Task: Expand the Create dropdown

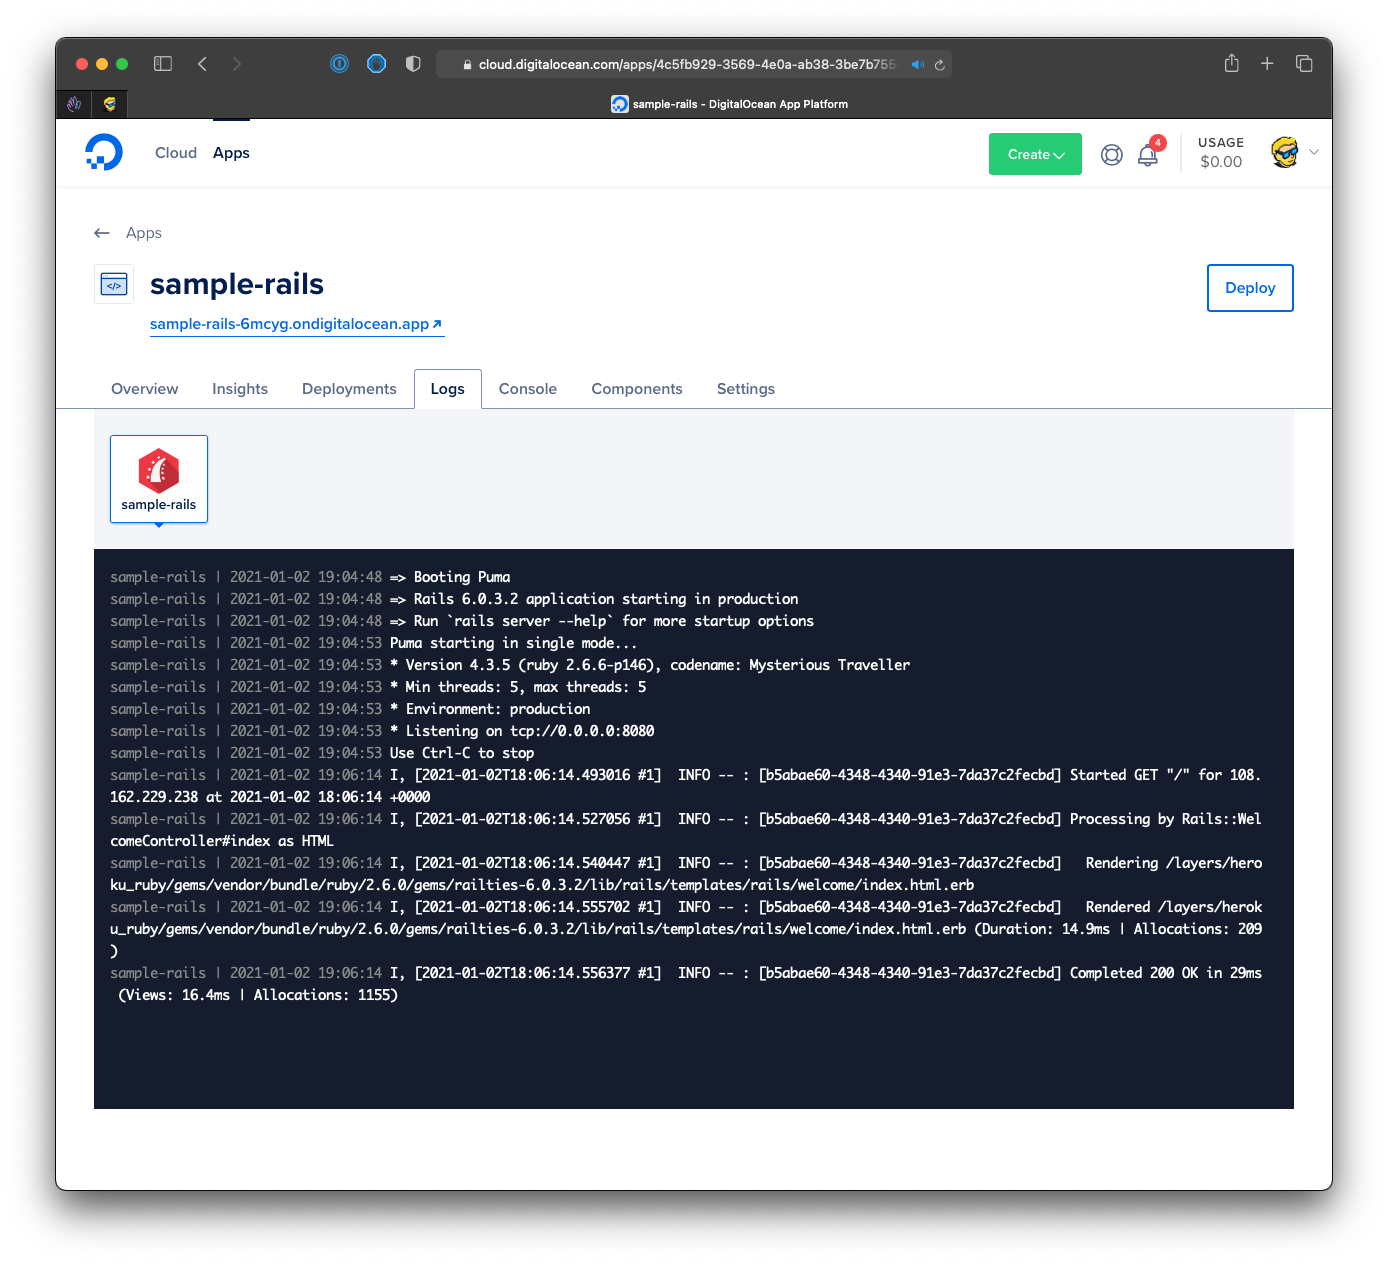Action: [x=1035, y=154]
